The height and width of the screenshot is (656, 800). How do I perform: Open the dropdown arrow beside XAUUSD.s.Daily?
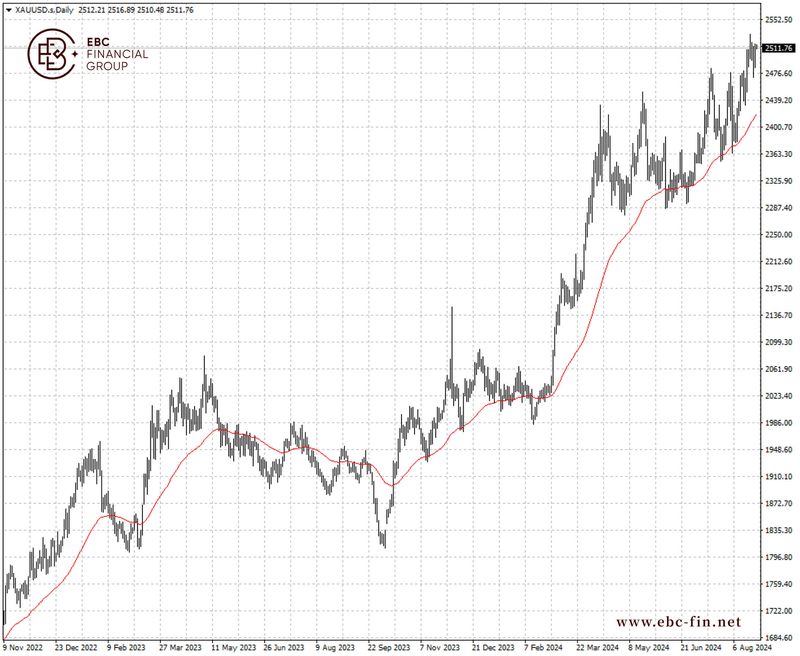coord(9,10)
